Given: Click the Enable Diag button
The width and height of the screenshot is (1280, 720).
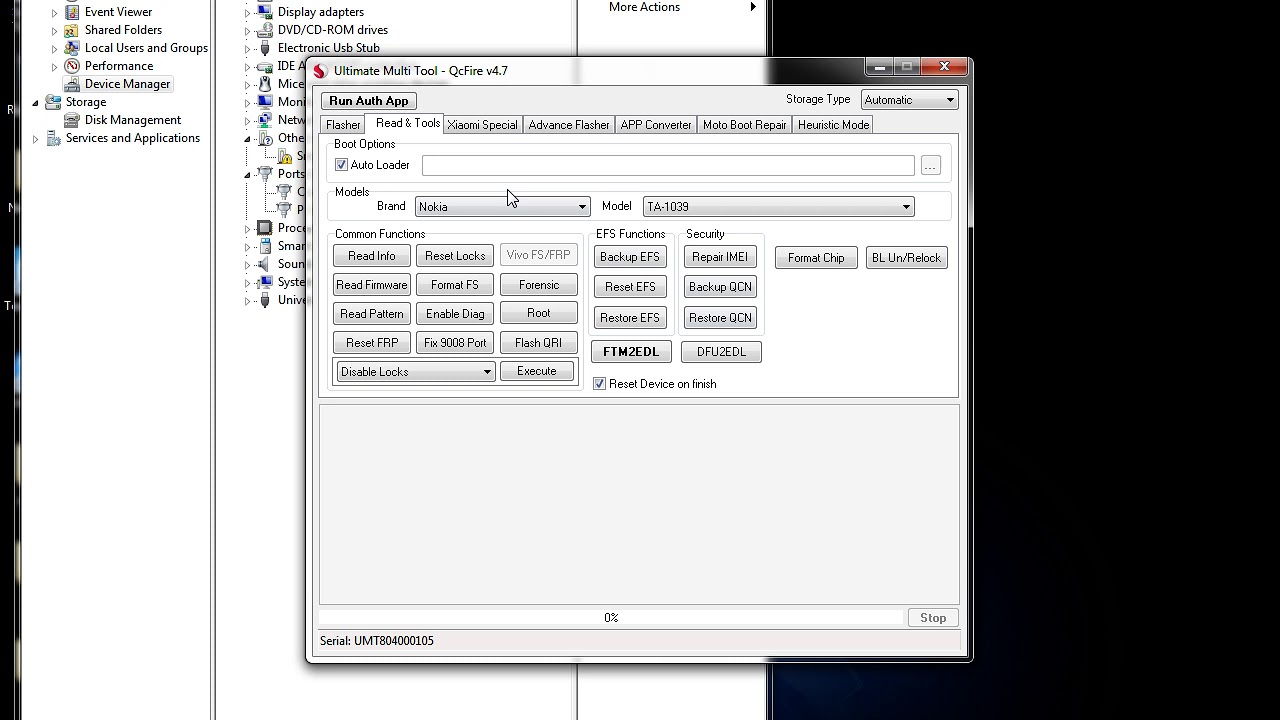Looking at the screenshot, I should point(455,314).
